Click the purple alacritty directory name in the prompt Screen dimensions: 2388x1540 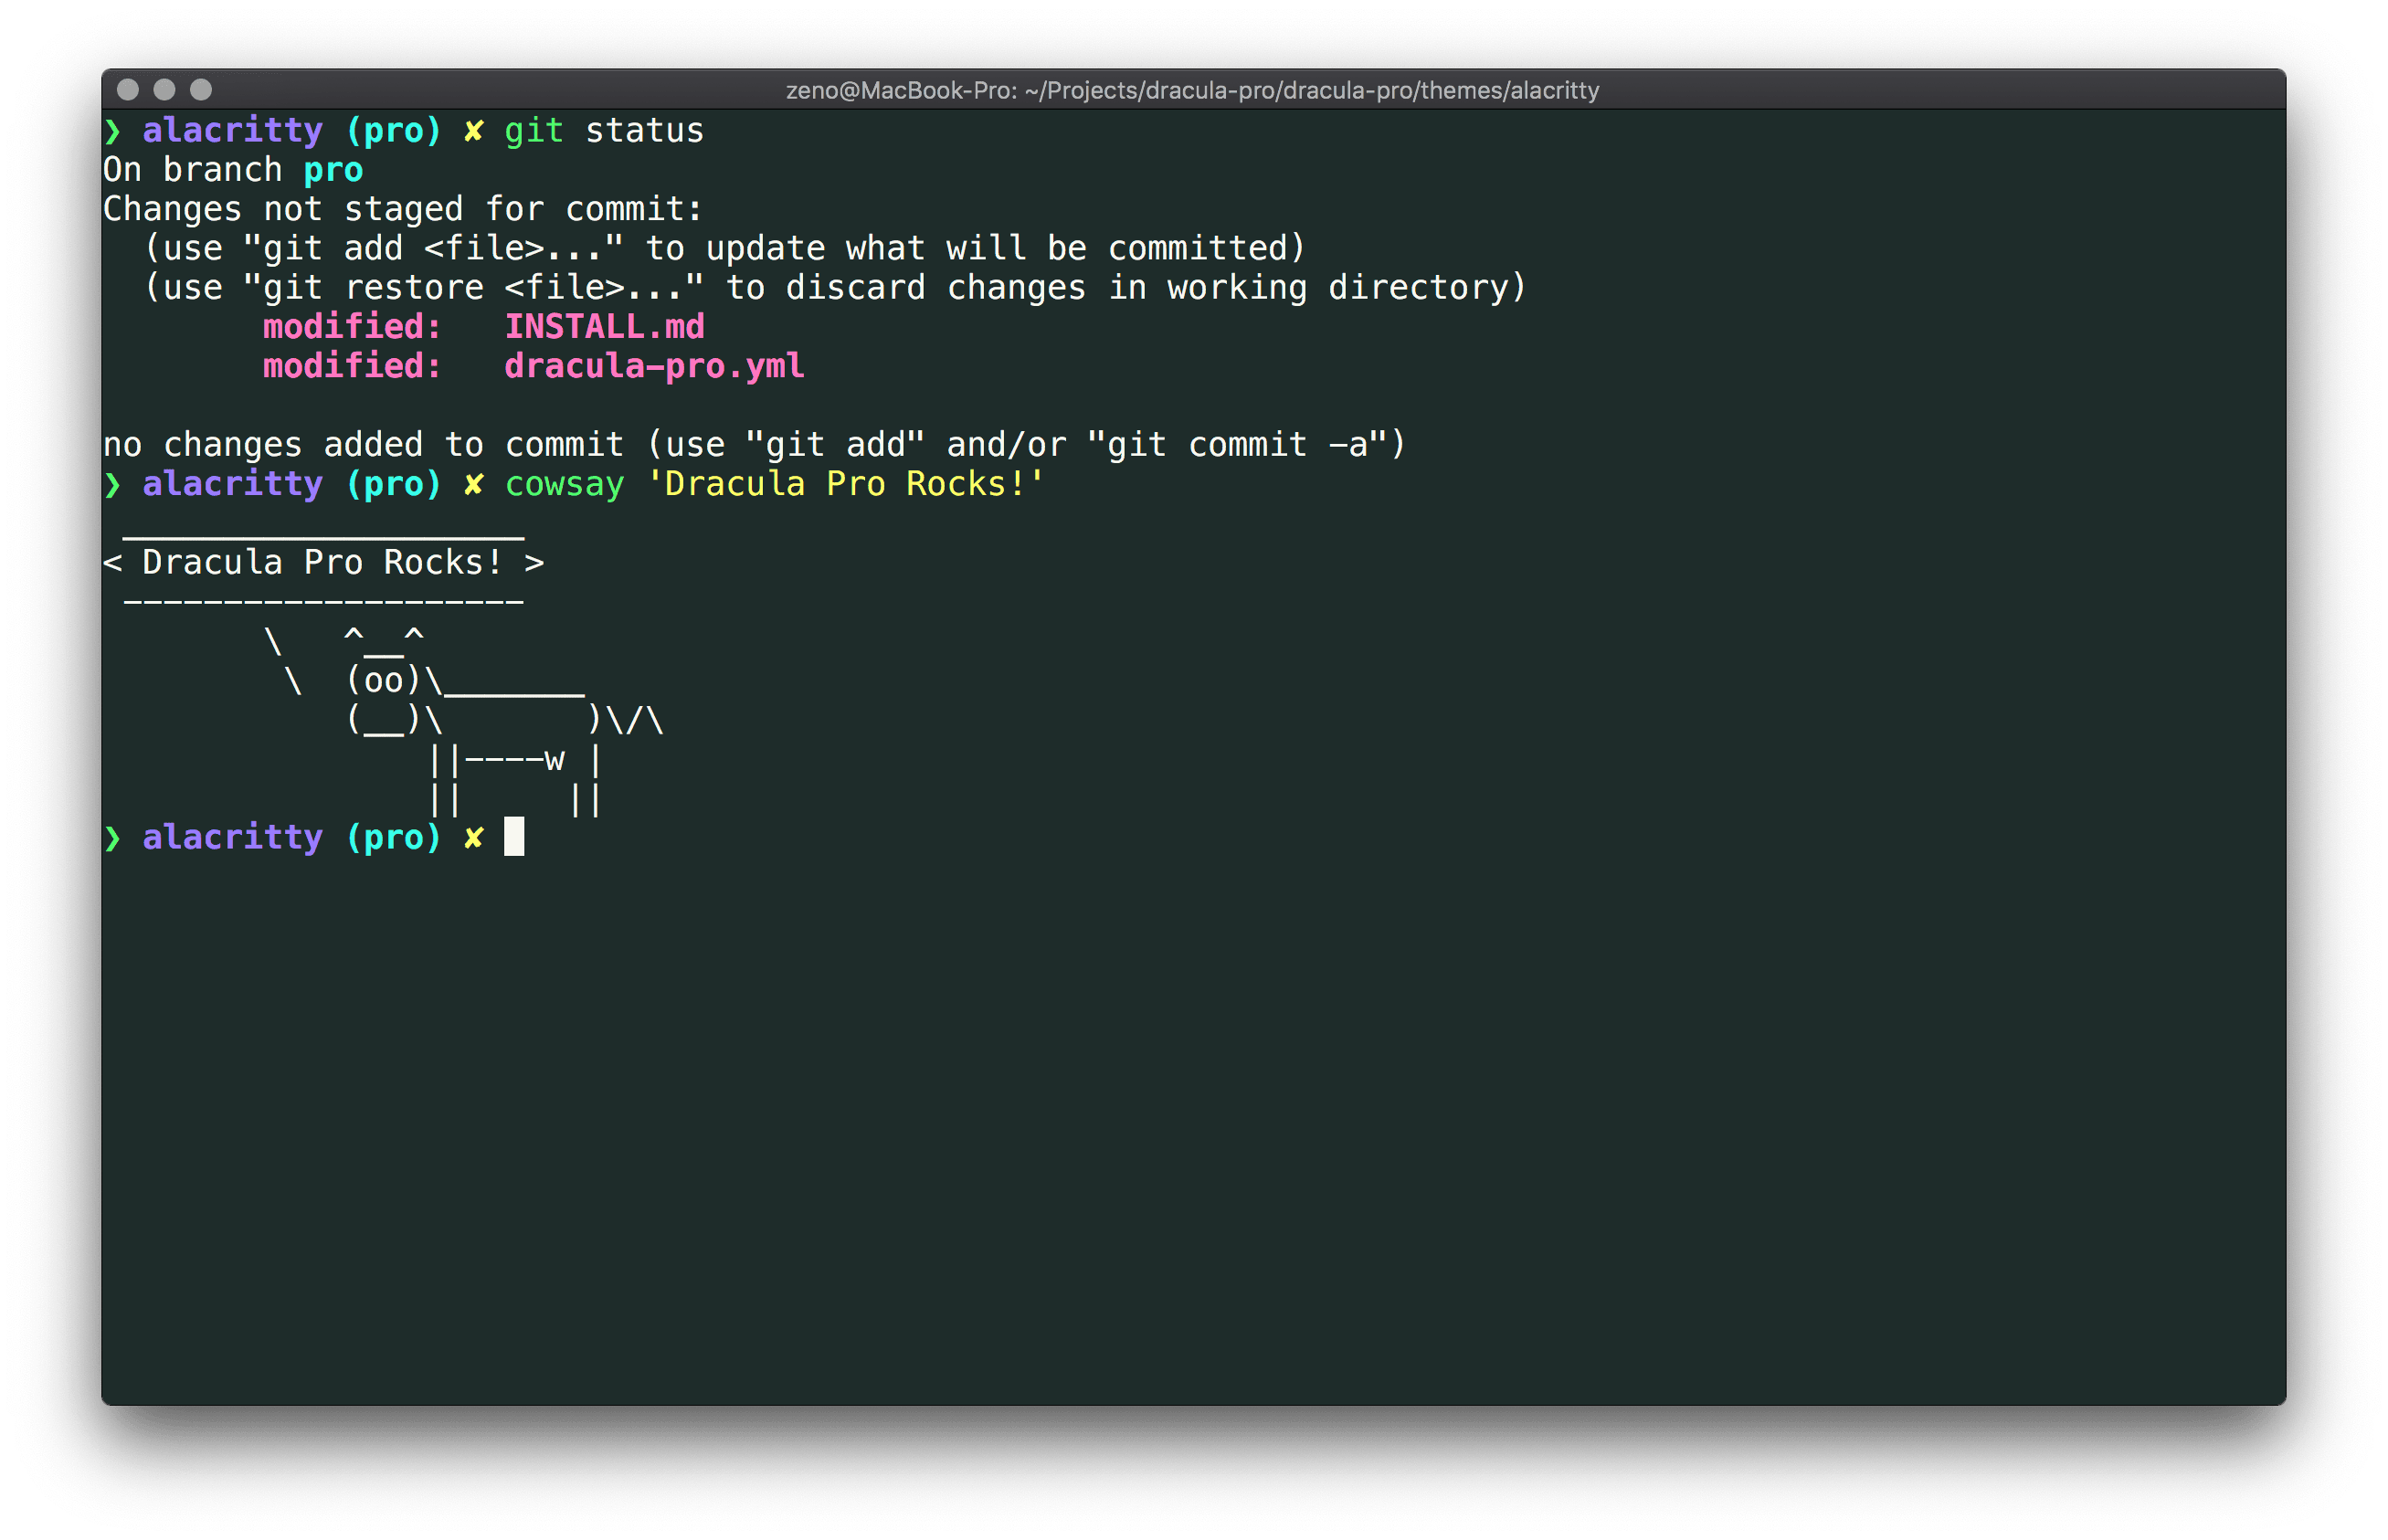tap(231, 838)
